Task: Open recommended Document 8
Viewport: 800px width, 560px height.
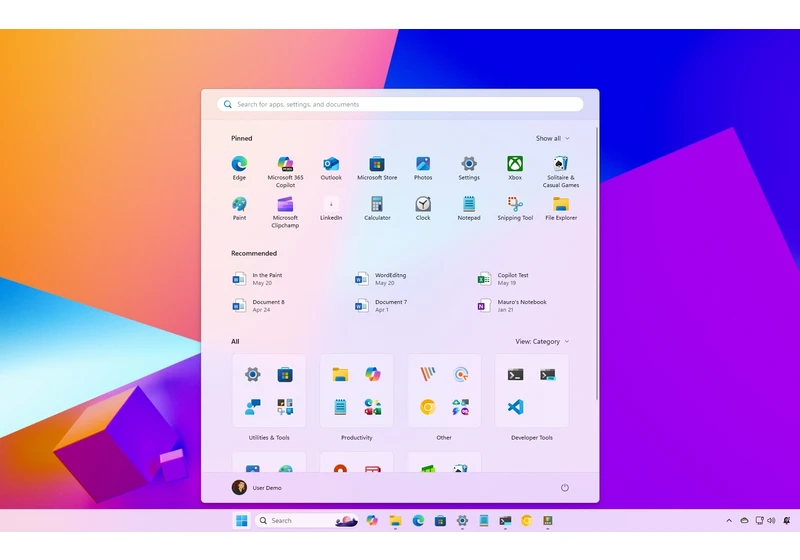Action: [259, 306]
